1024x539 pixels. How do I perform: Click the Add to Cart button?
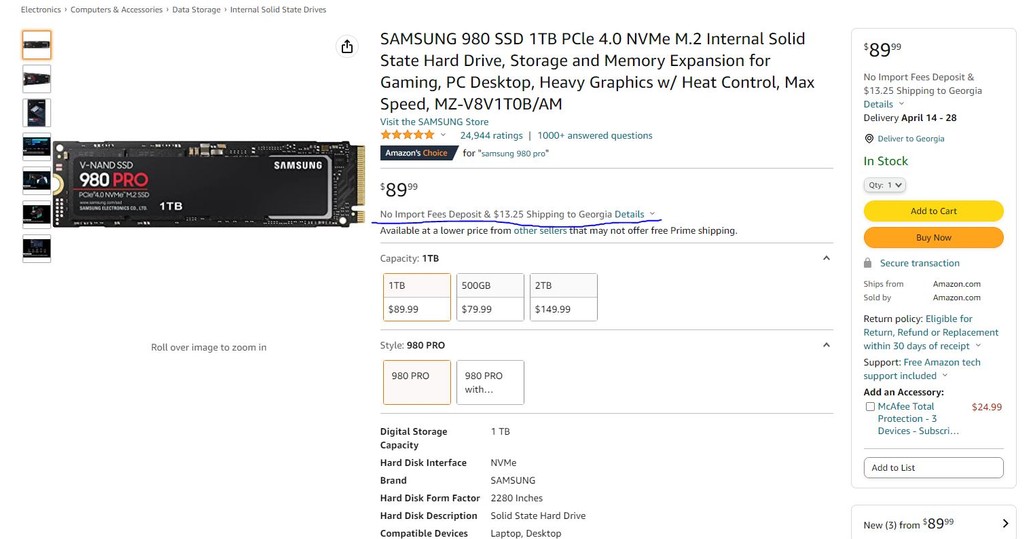click(933, 211)
